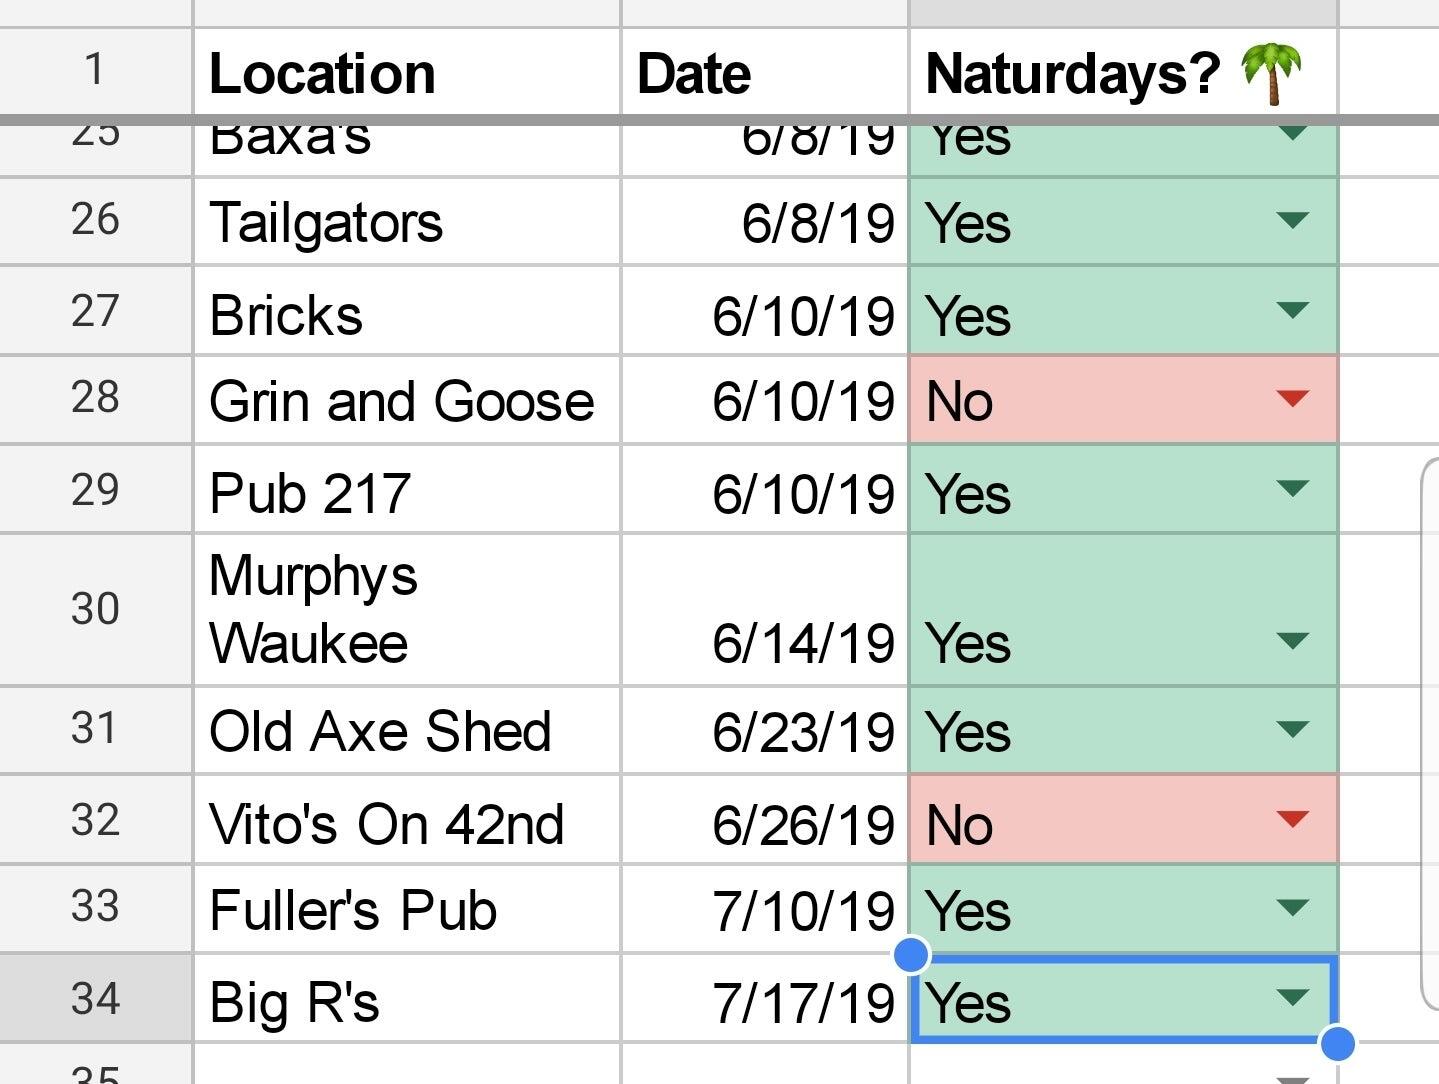Viewport: 1439px width, 1084px height.
Task: Click the 6/23/19 date cell
Action: pyautogui.click(x=765, y=730)
